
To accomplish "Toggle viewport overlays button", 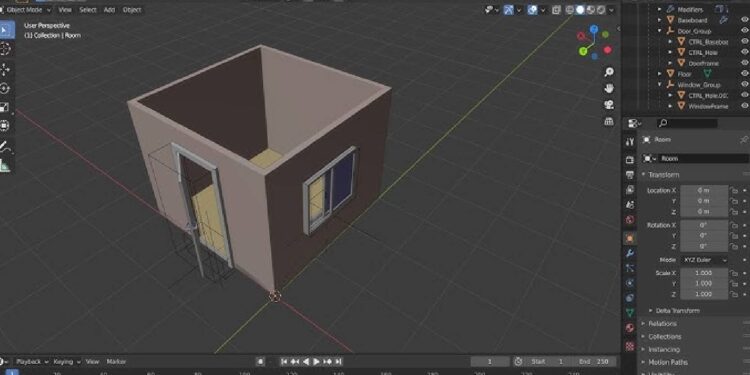I will click(x=532, y=10).
